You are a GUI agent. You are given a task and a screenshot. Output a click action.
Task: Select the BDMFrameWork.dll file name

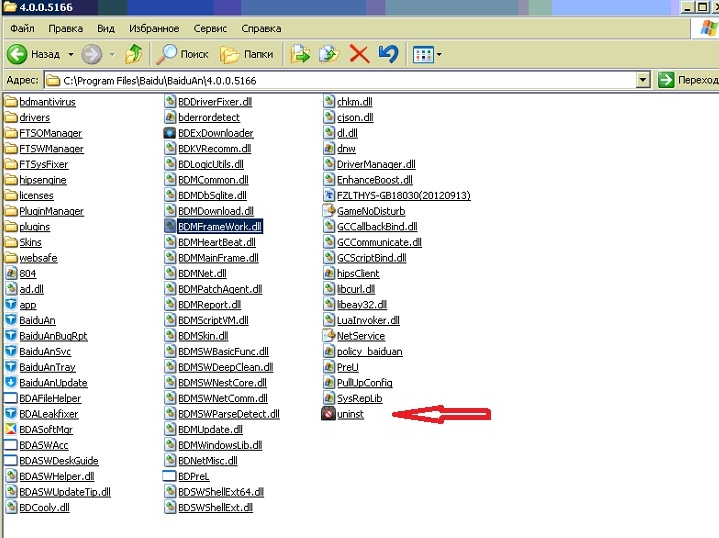point(220,227)
